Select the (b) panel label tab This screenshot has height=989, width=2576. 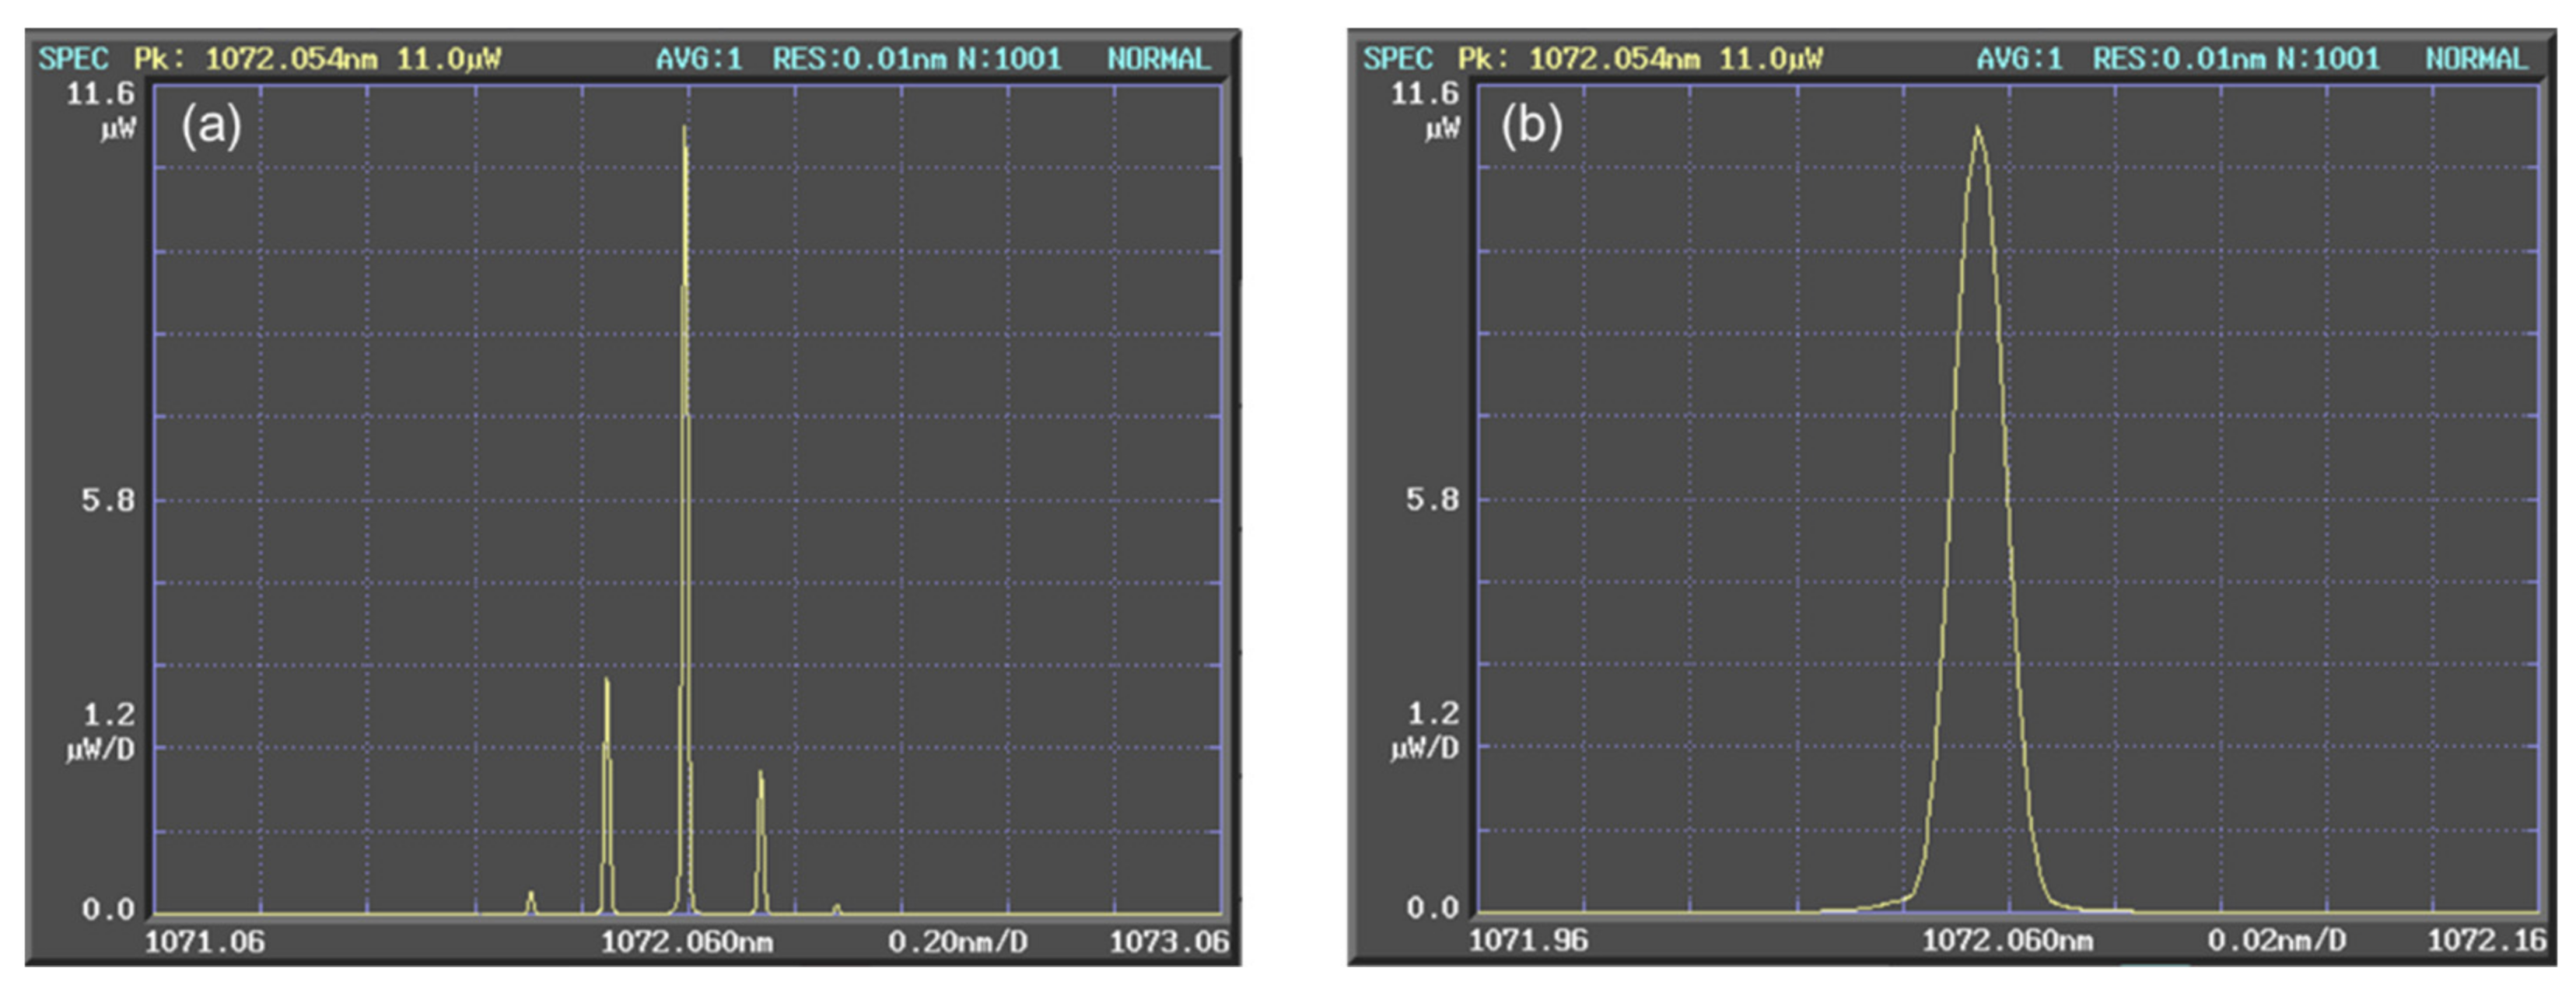click(x=1533, y=126)
